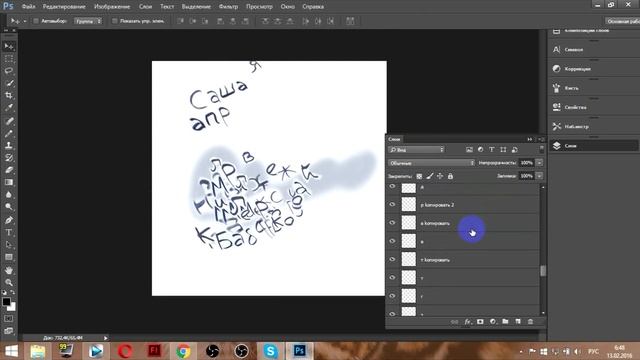This screenshot has width=640, height=360.
Task: Toggle Quick Mask mode icon
Action: tap(9, 318)
